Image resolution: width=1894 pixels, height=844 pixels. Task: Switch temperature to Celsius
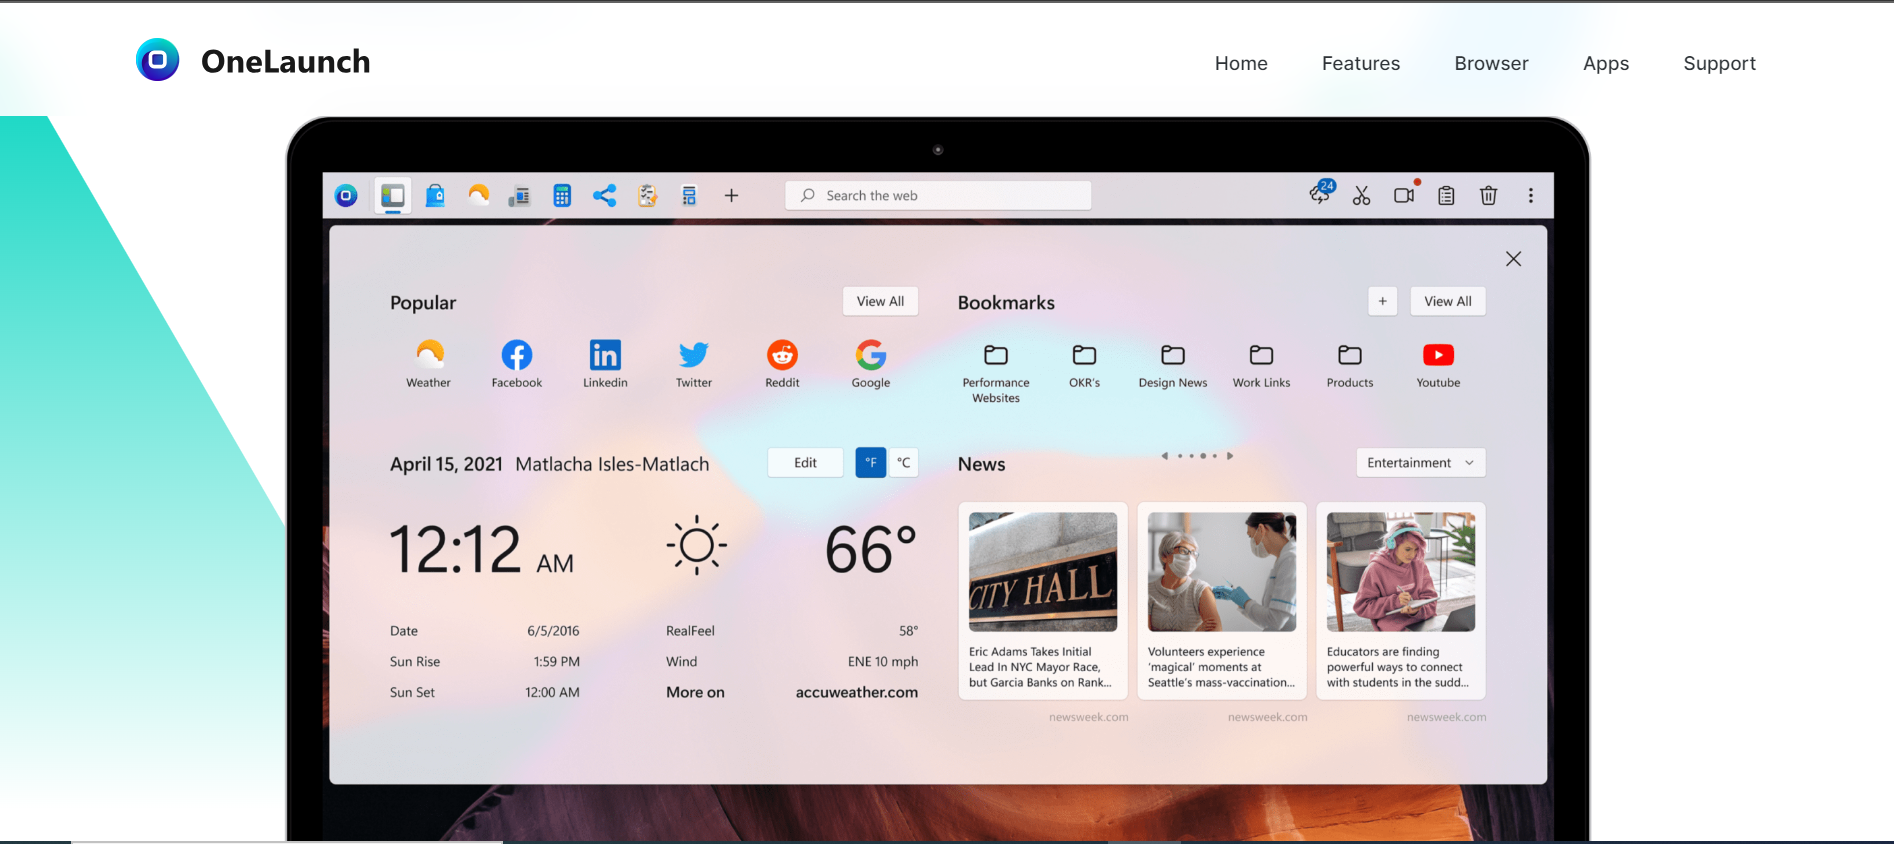904,463
